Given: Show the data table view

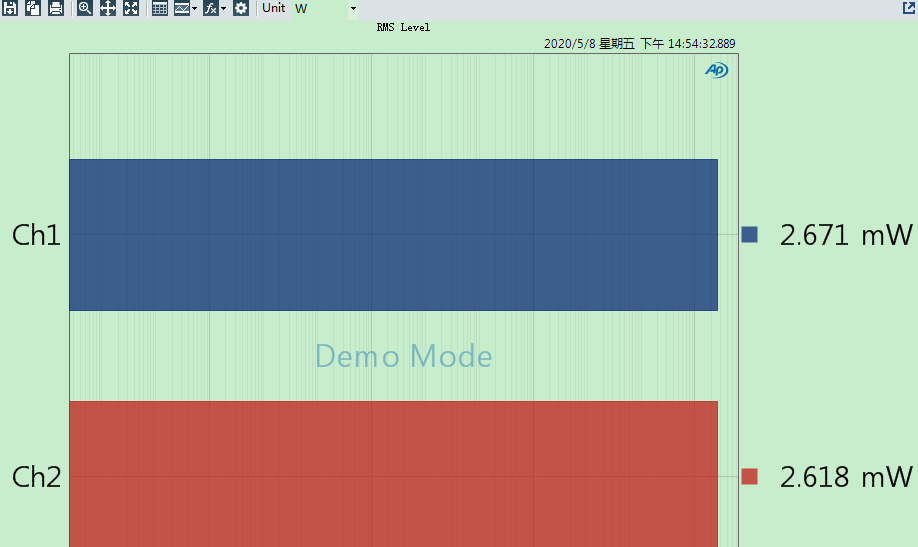Looking at the screenshot, I should coord(159,8).
